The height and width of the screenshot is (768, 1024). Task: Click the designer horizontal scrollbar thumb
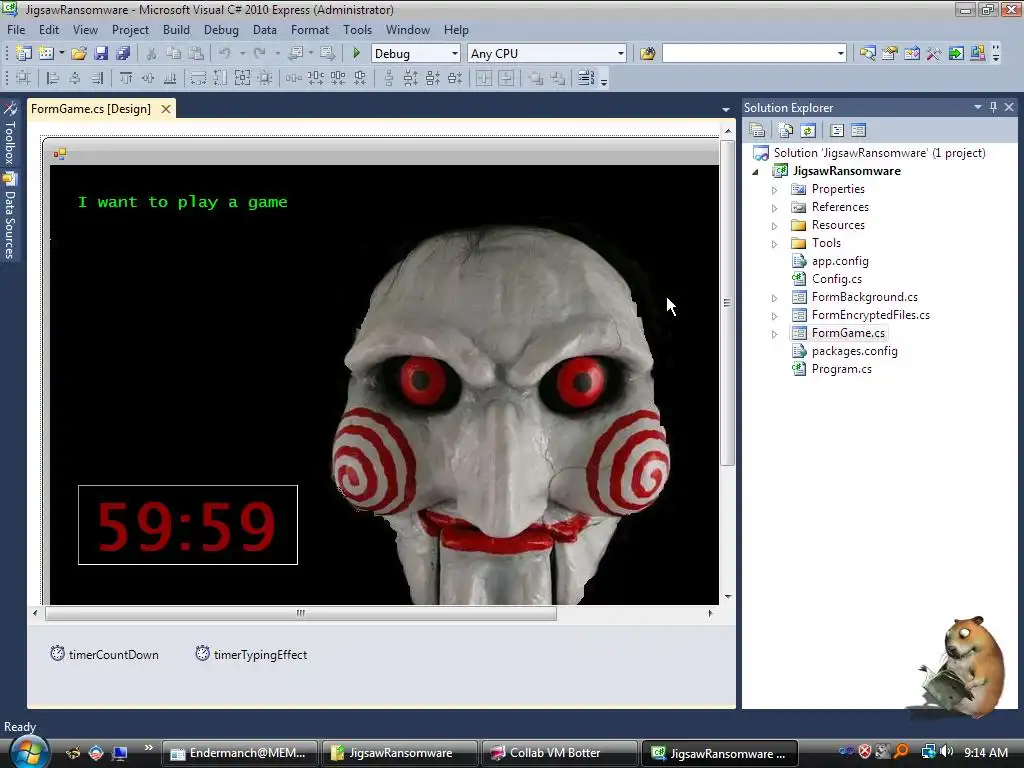click(x=301, y=613)
